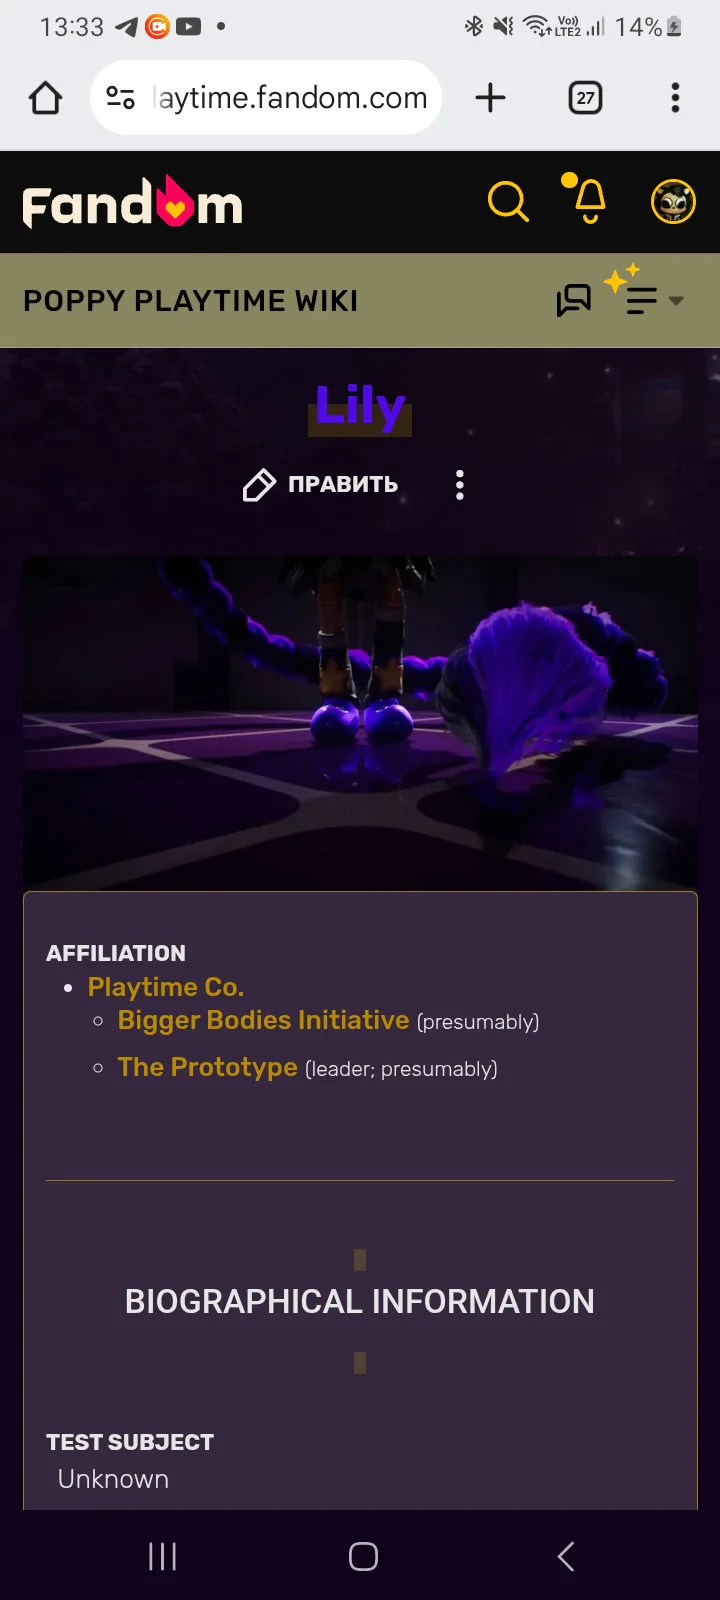This screenshot has width=720, height=1600.
Task: Follow the Bigger Bodies Initiative link
Action: pyautogui.click(x=263, y=1020)
